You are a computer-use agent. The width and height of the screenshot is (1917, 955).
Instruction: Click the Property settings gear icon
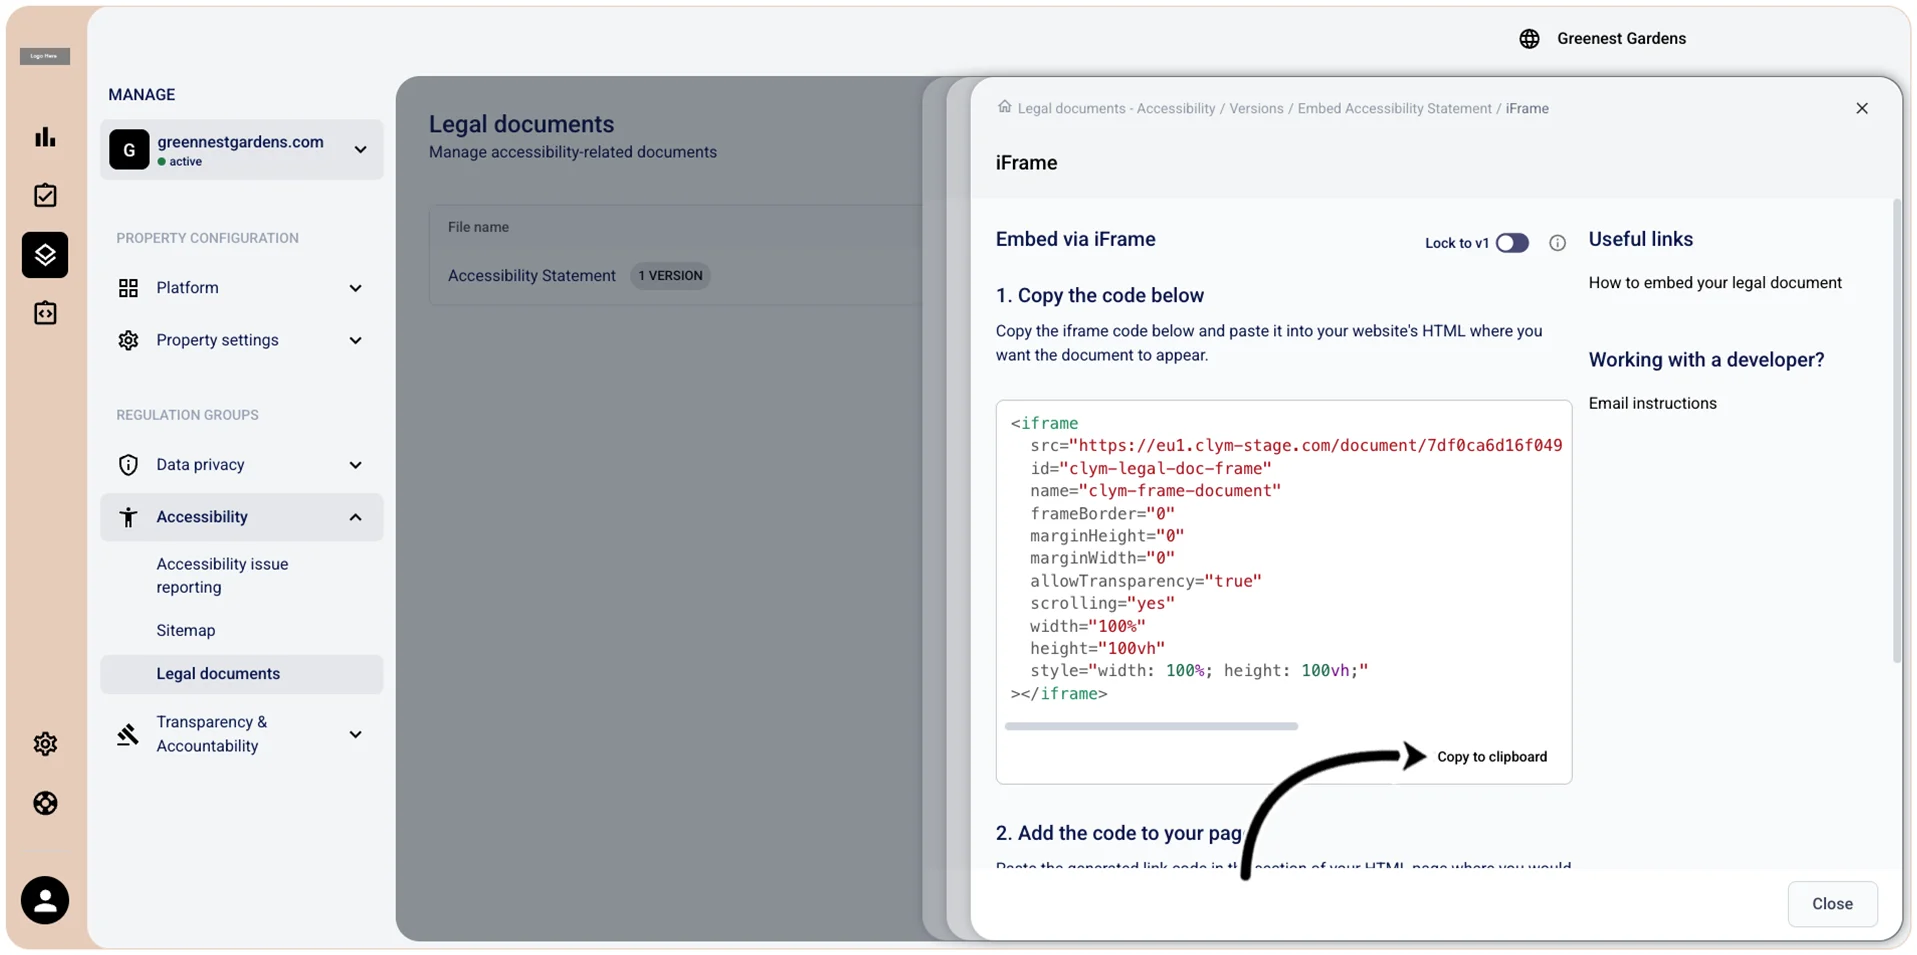128,340
